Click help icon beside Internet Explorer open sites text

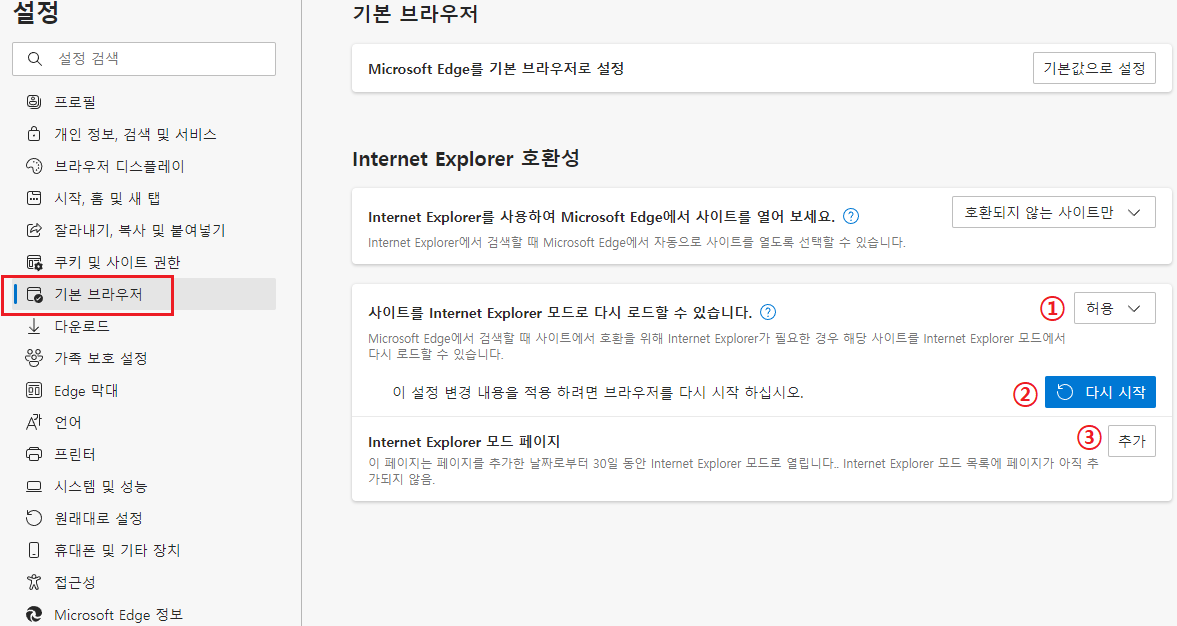(x=850, y=216)
